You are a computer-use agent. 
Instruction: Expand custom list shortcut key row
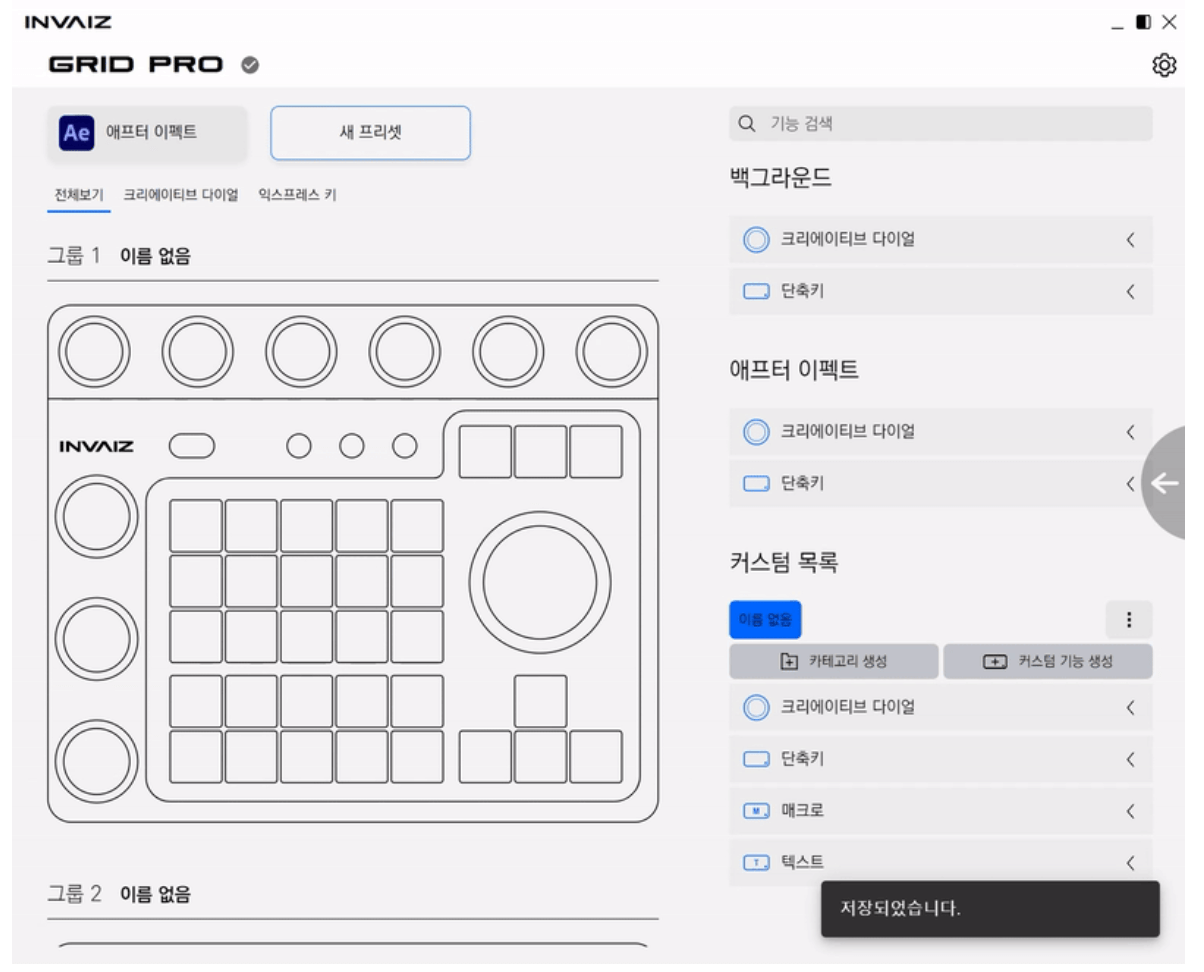(940, 760)
